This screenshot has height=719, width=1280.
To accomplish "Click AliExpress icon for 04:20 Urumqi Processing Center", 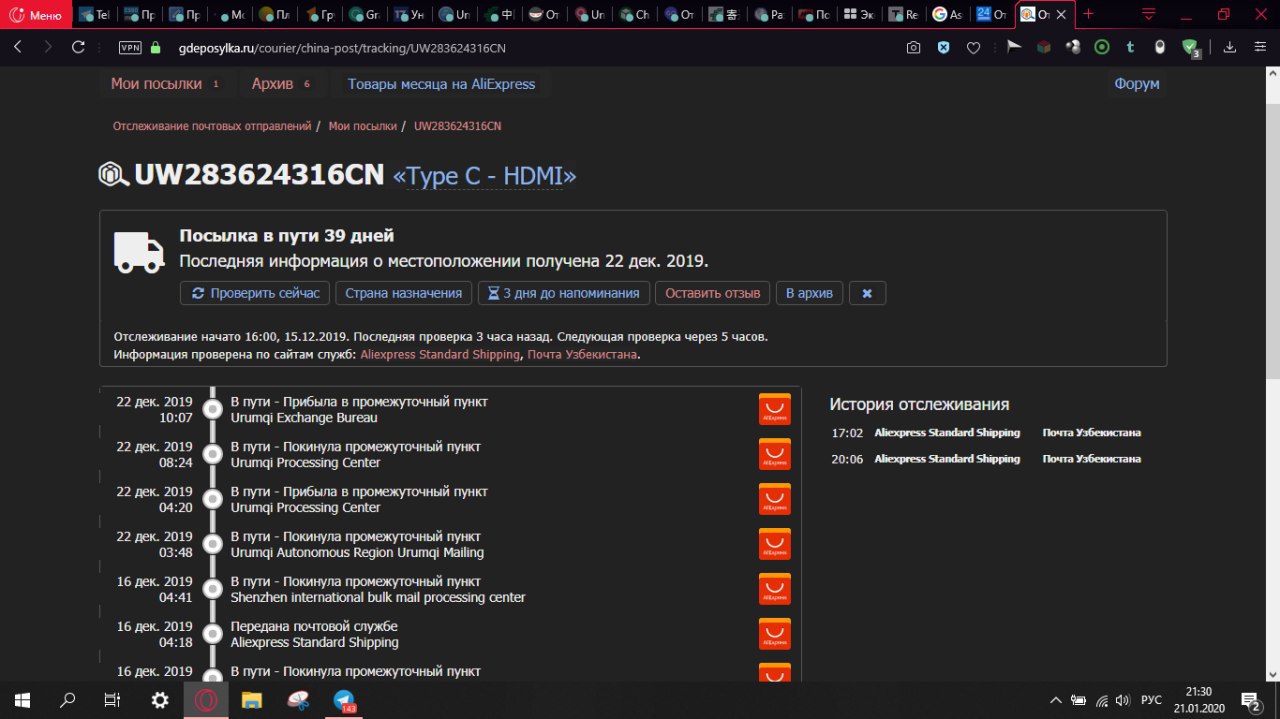I will (x=775, y=499).
